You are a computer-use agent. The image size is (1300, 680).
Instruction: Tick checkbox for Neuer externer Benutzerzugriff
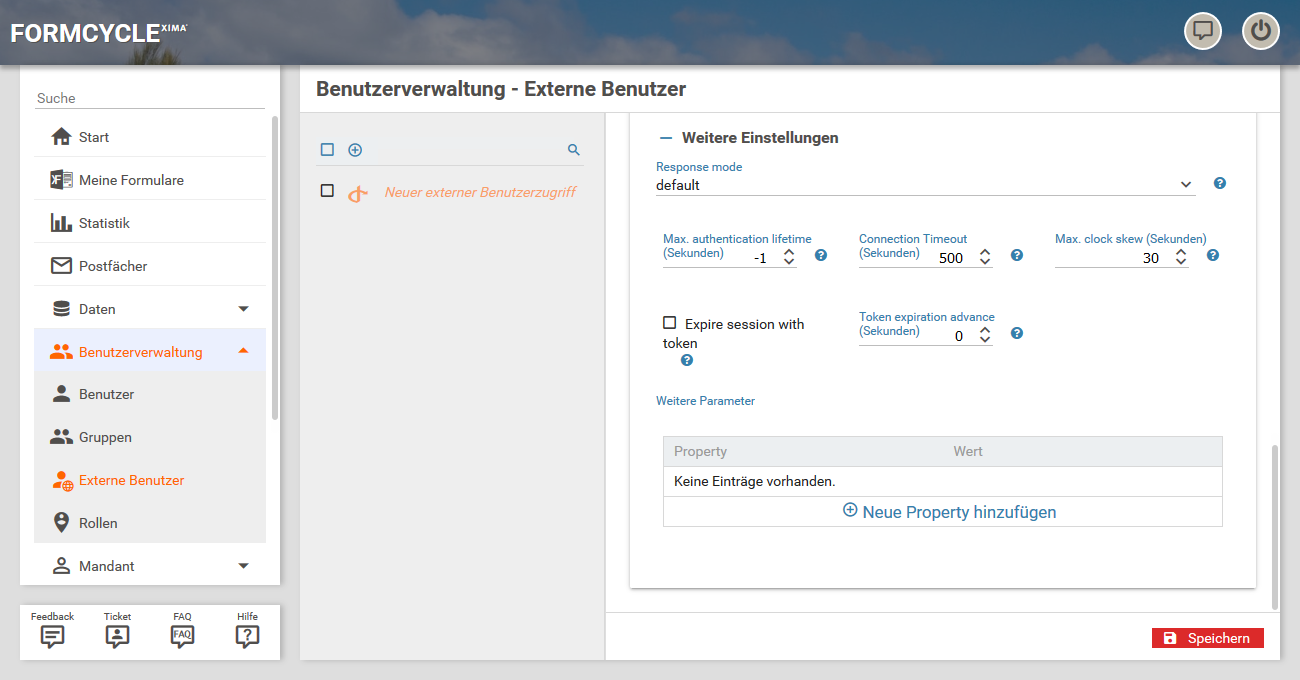coord(327,191)
